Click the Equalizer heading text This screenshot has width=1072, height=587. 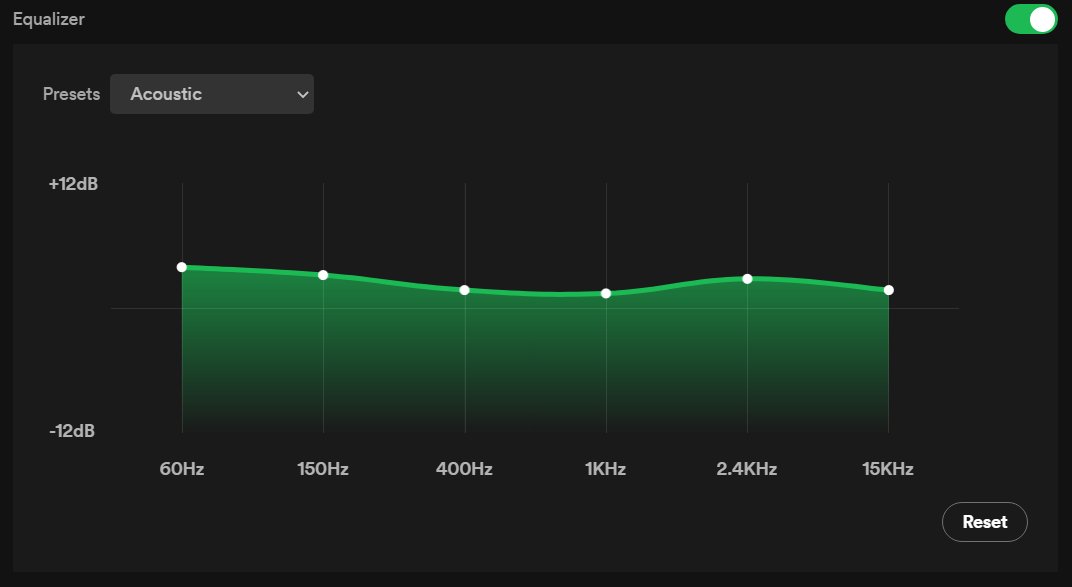coord(48,18)
